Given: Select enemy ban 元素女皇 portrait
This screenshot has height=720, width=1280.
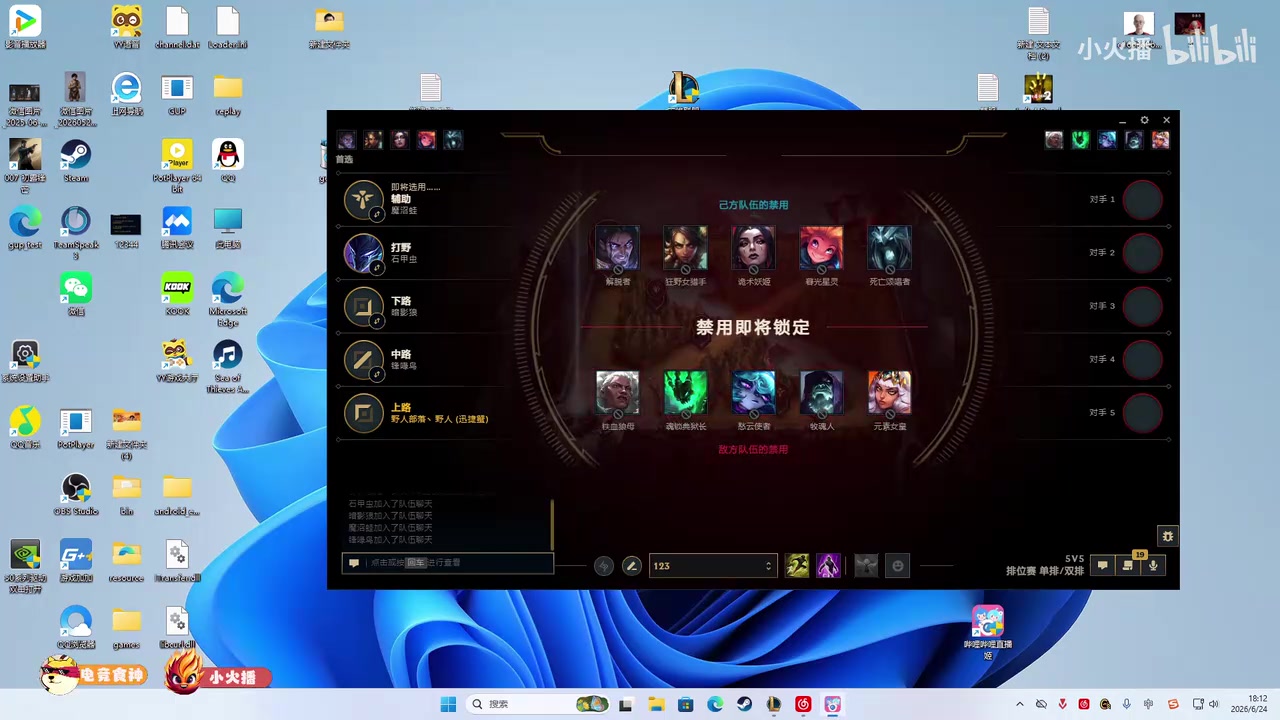Looking at the screenshot, I should 889,392.
